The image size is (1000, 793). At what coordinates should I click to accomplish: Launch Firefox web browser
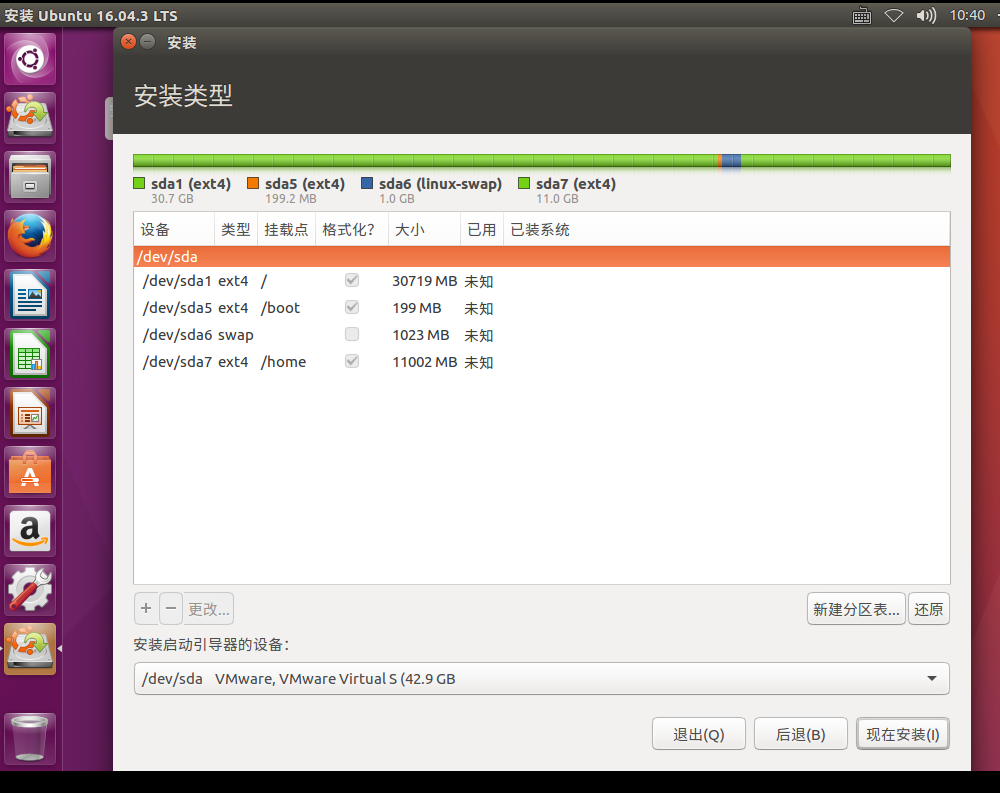30,235
